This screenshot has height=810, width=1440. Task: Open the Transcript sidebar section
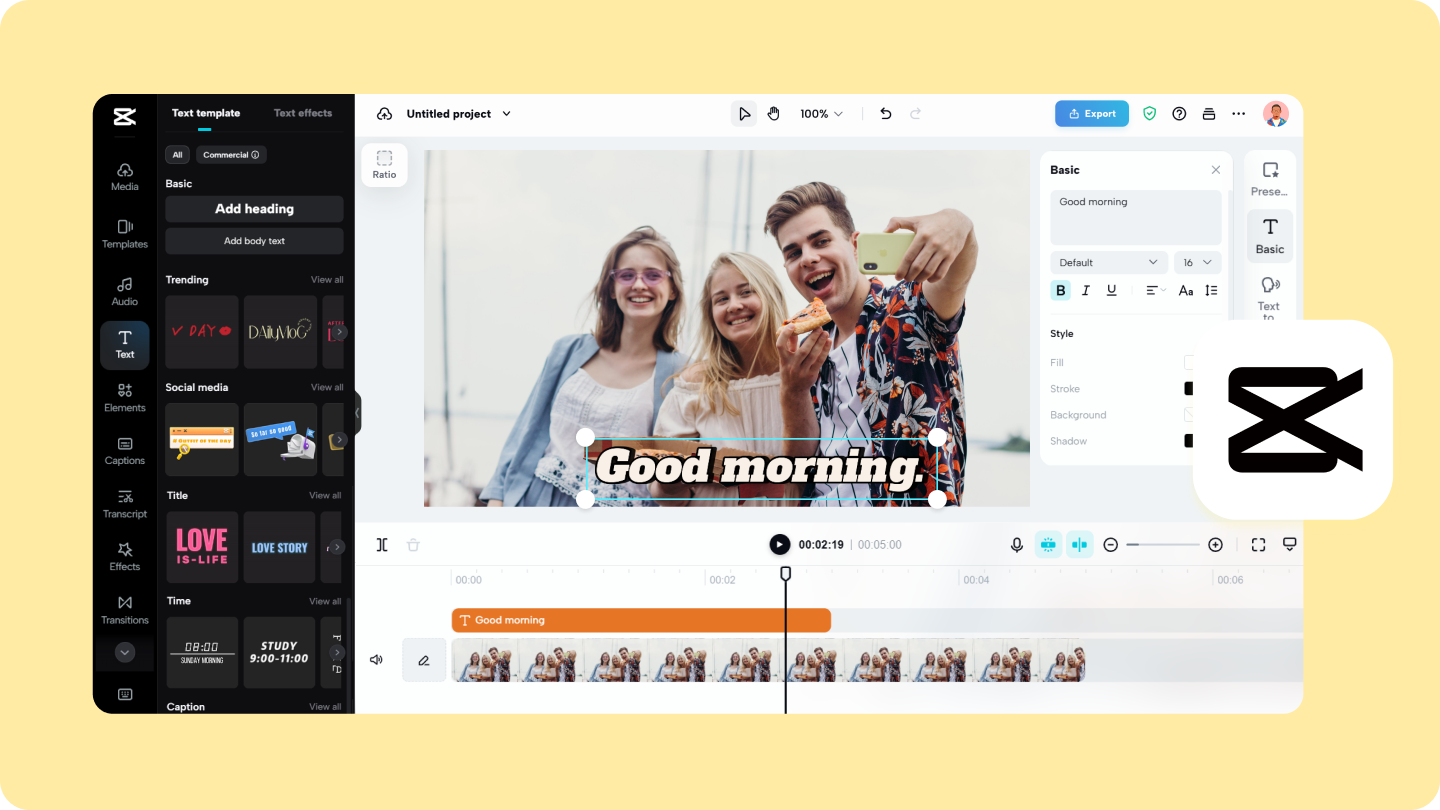(x=125, y=504)
